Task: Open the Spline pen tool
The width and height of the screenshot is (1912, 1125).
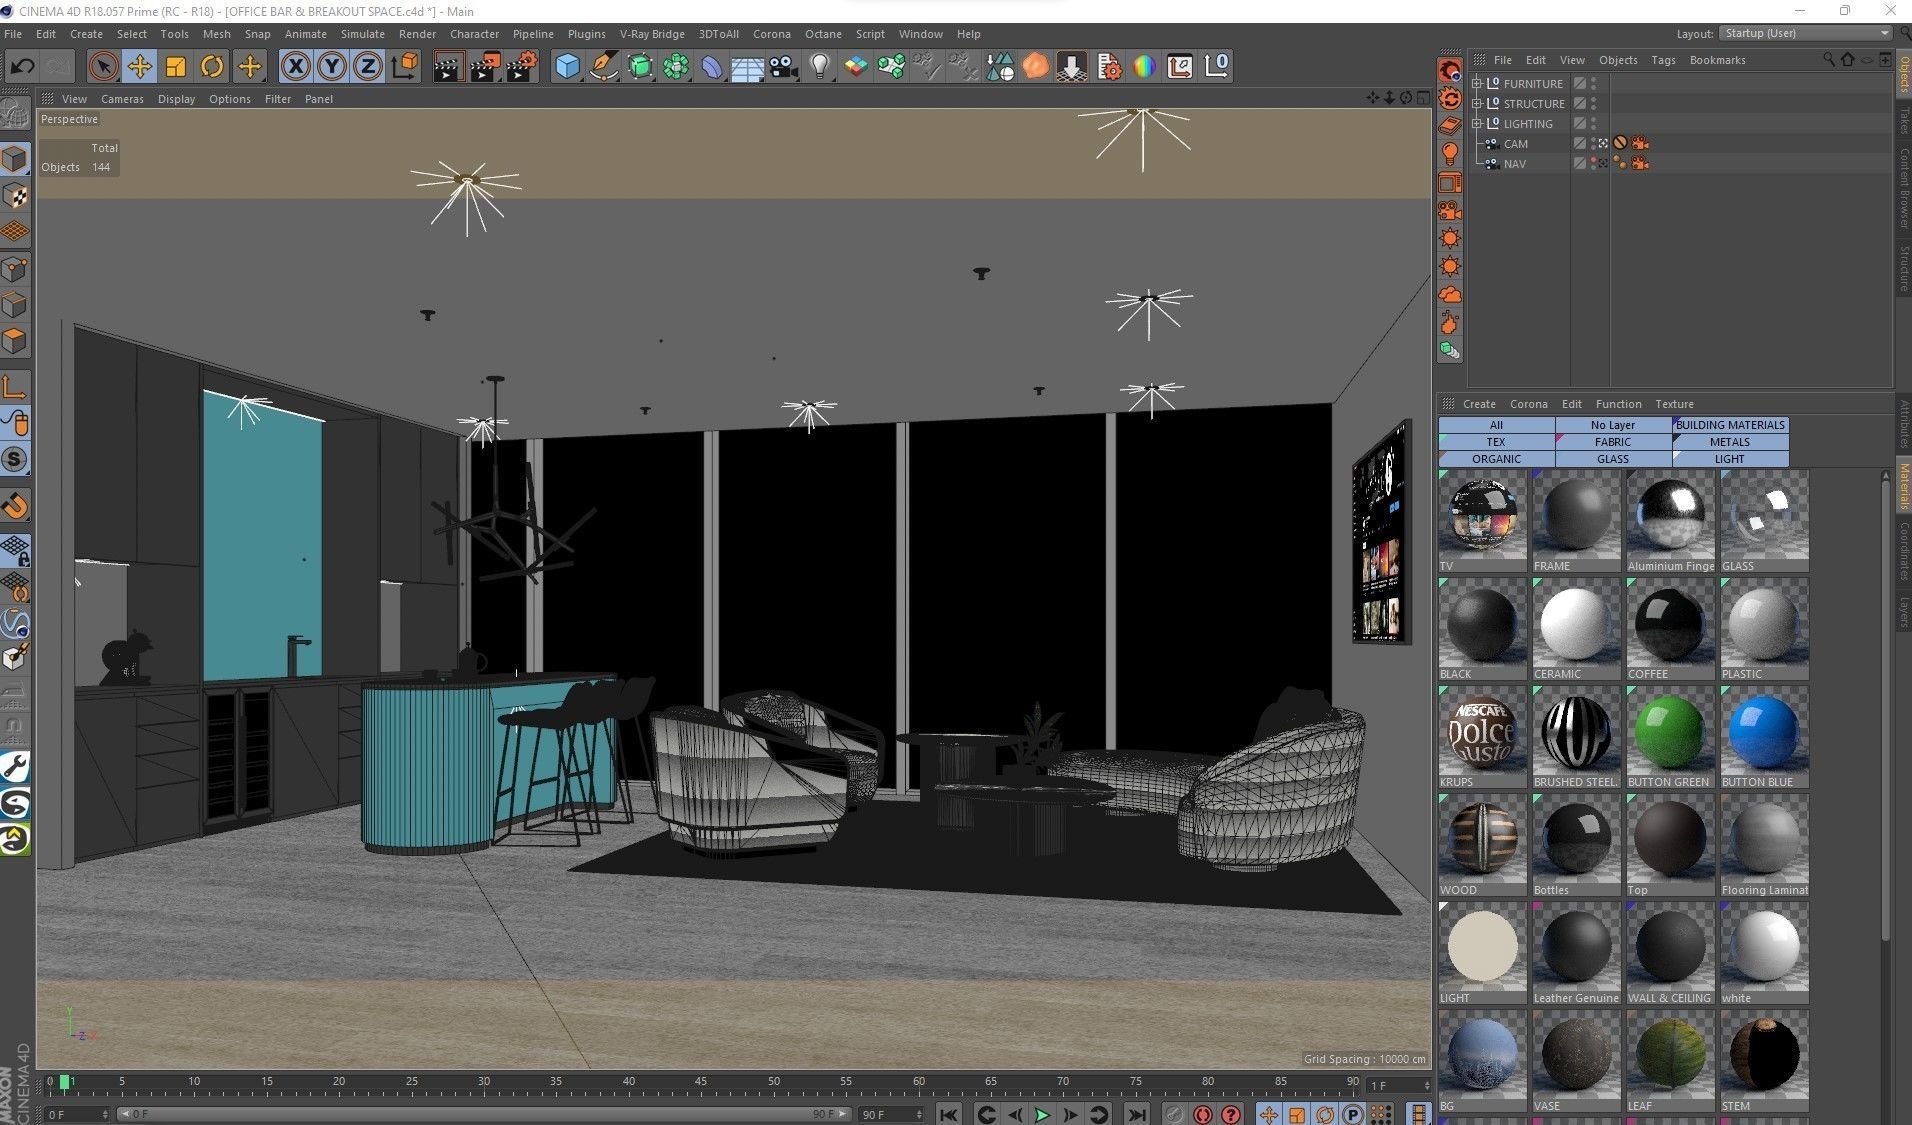Action: [603, 67]
